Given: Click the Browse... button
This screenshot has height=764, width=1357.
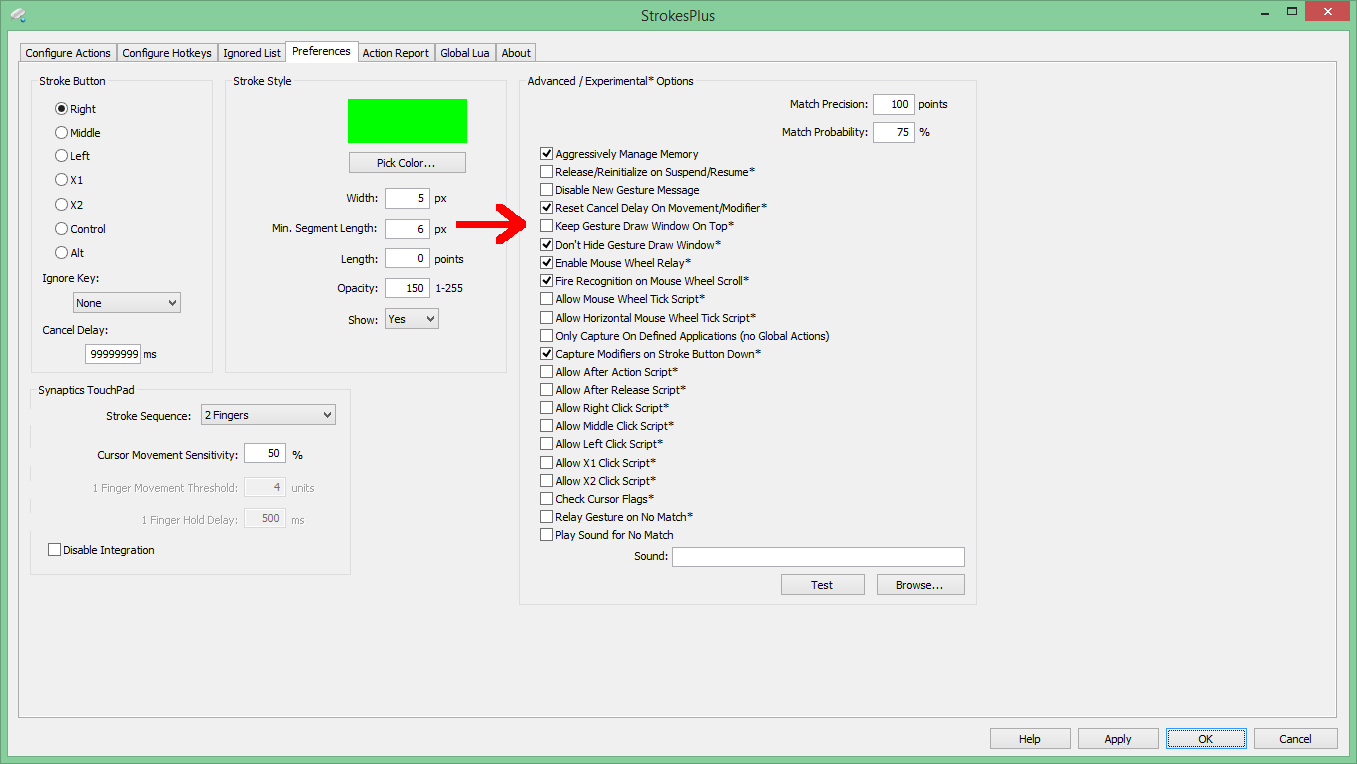Looking at the screenshot, I should (x=920, y=585).
